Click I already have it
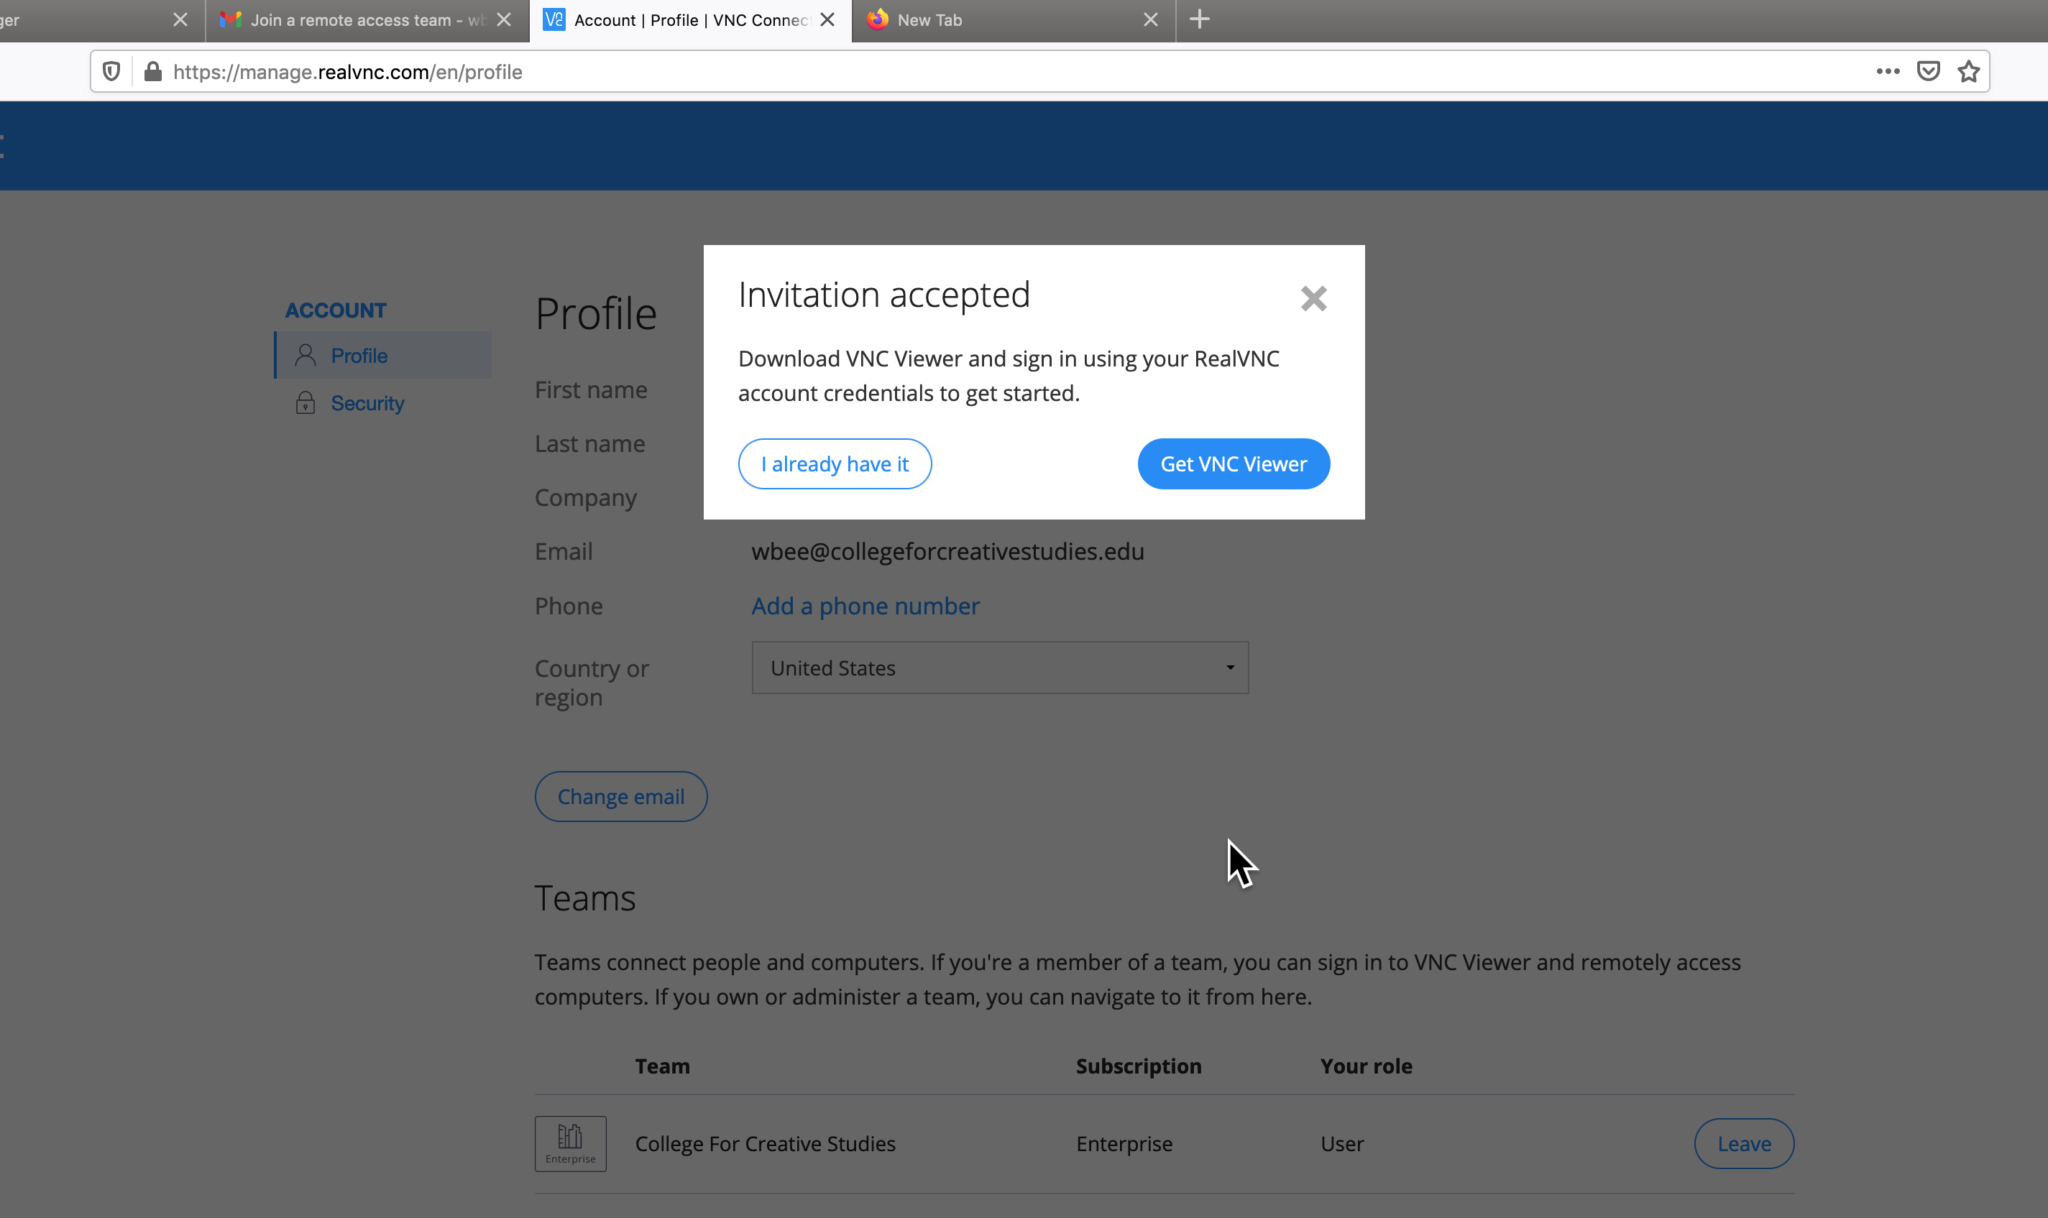The width and height of the screenshot is (2048, 1218). [834, 463]
